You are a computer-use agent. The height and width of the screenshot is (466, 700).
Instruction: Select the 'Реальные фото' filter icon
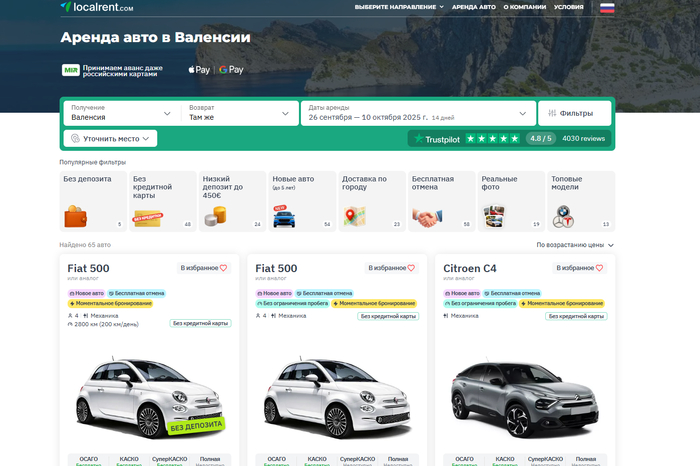tap(493, 216)
